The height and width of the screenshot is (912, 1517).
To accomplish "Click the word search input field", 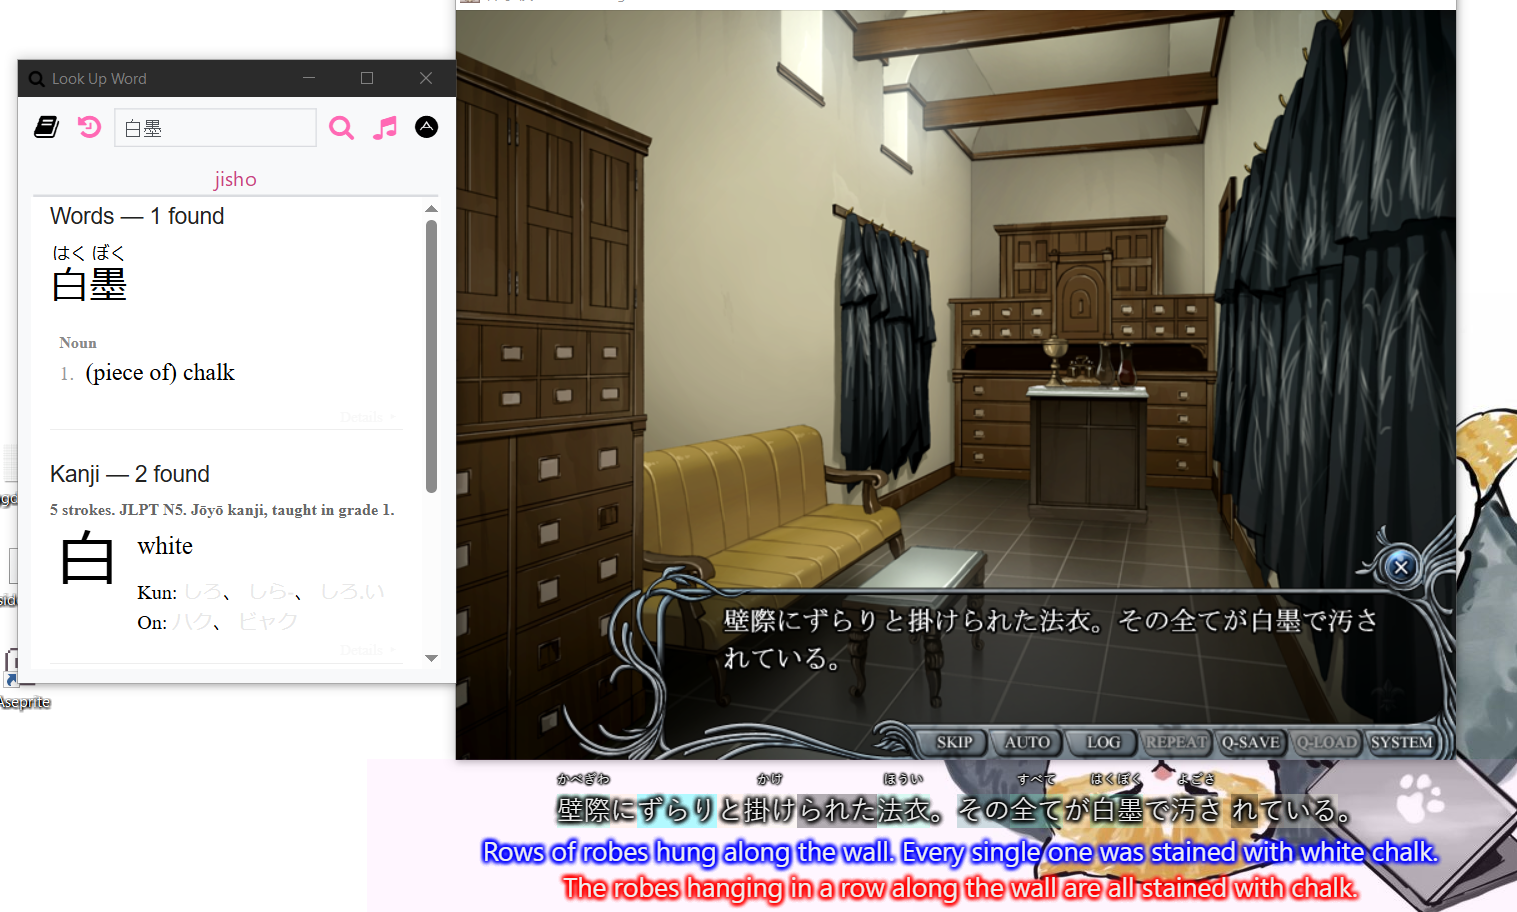I will (x=215, y=128).
